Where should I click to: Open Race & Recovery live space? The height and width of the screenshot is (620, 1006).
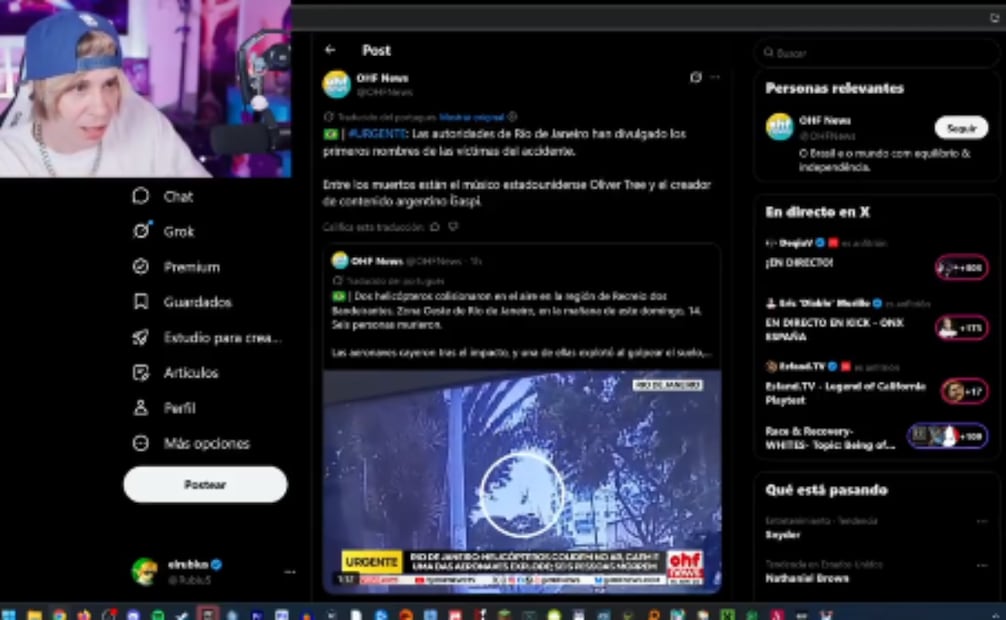click(x=830, y=438)
